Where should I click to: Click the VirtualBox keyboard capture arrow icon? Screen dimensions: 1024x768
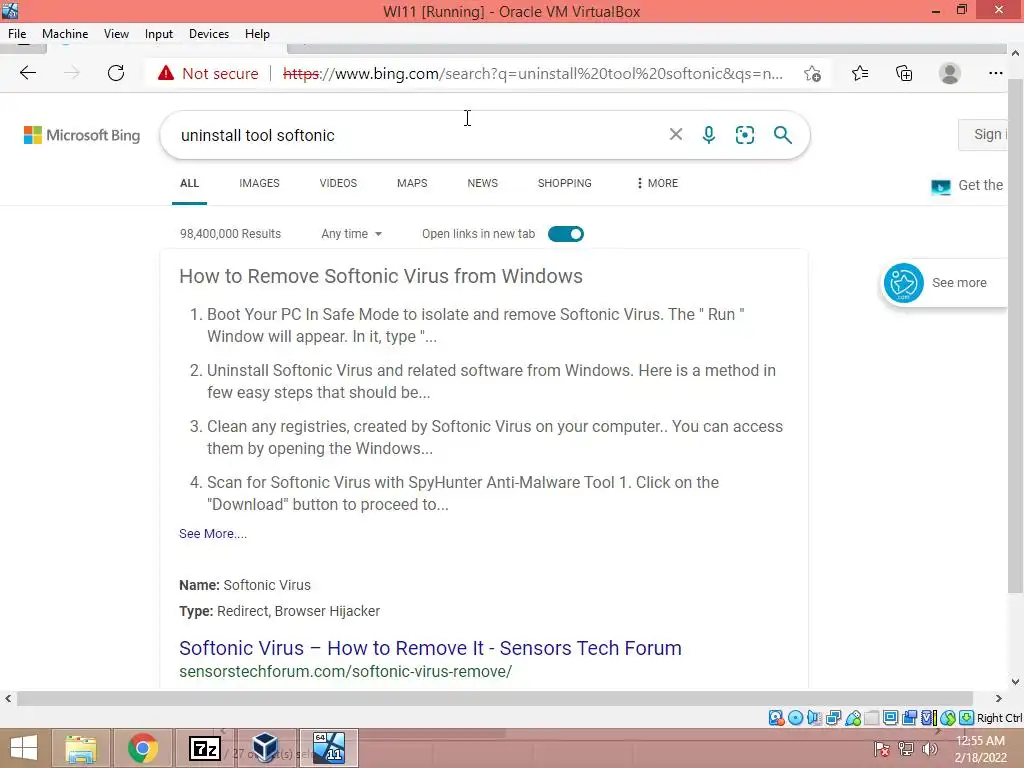point(967,718)
